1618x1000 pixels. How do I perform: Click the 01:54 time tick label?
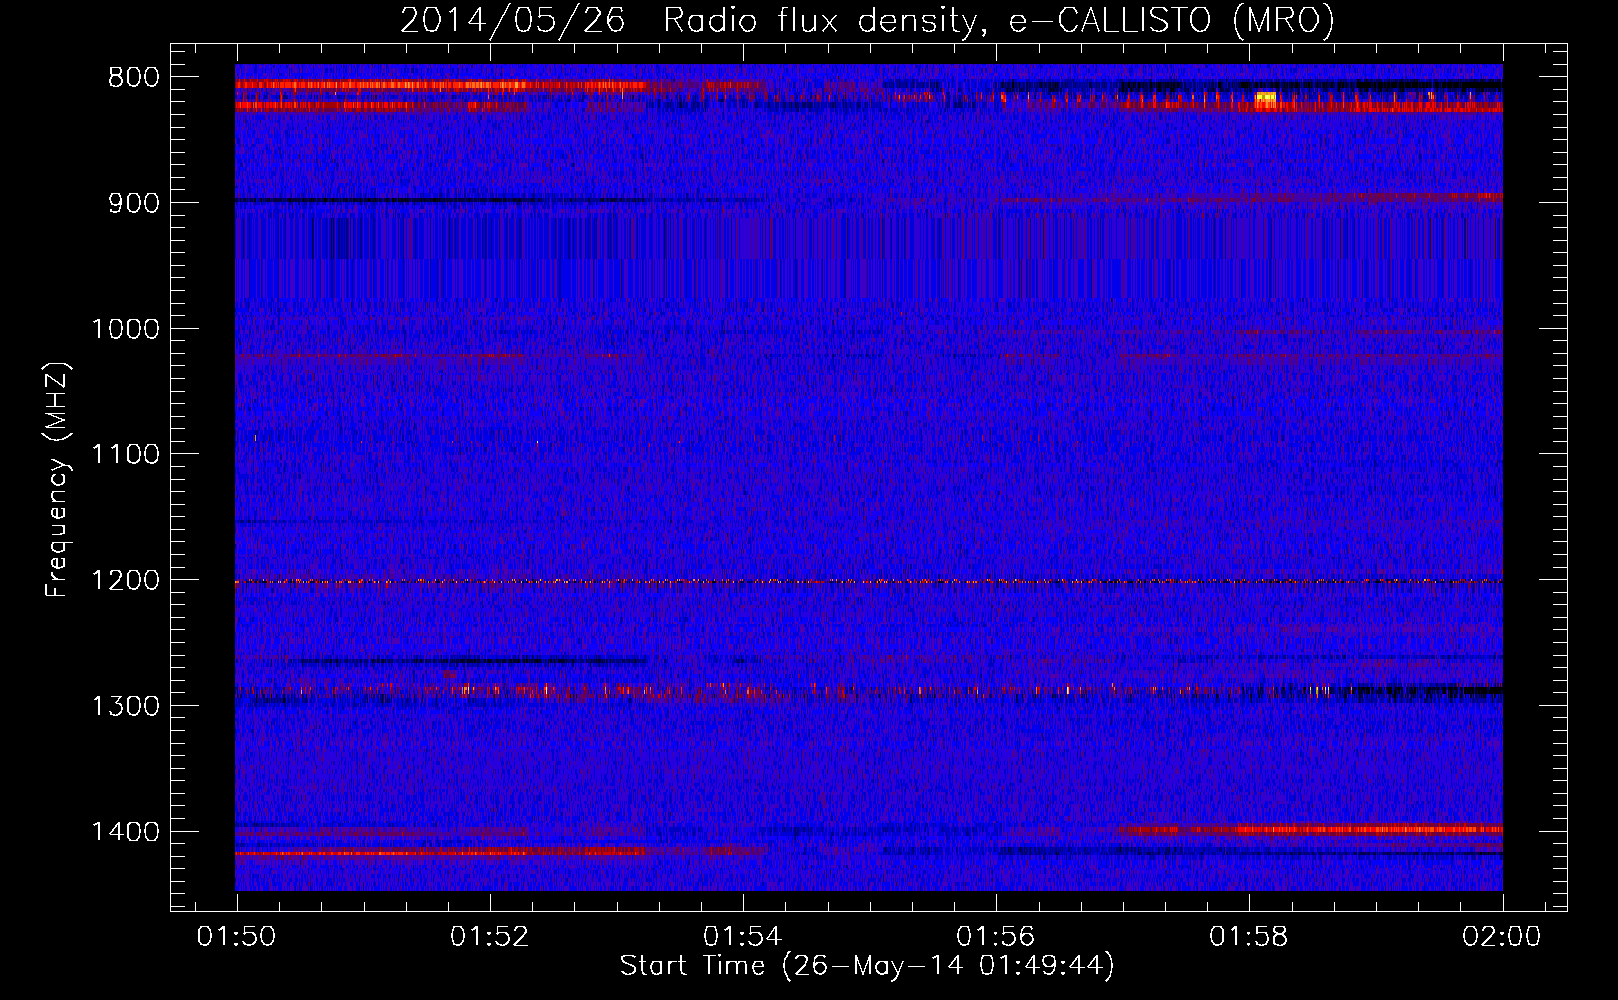(x=743, y=937)
